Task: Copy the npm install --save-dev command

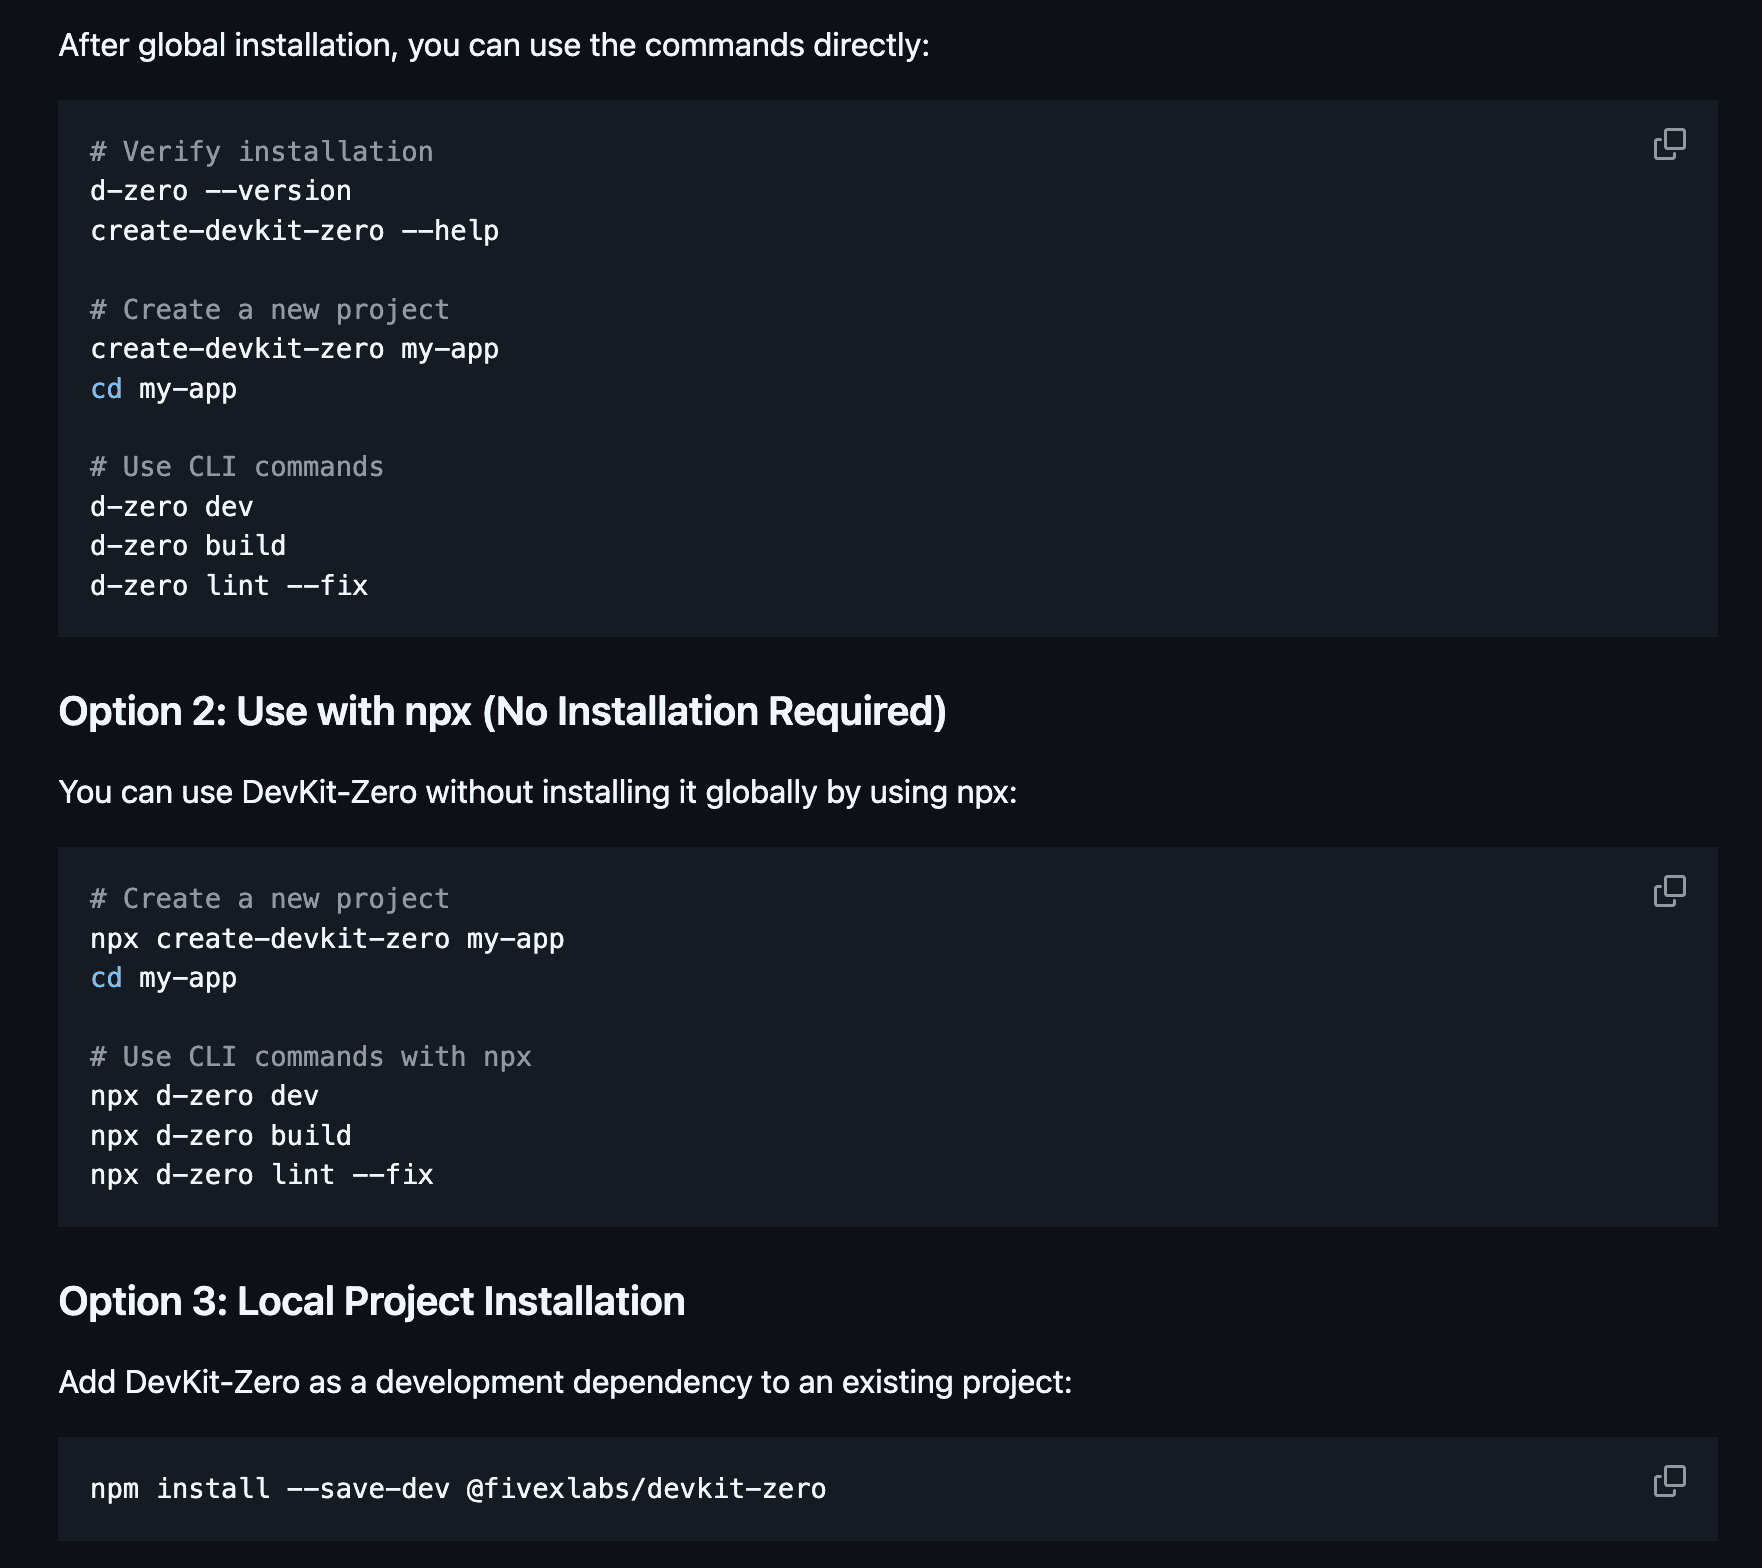Action: (x=1669, y=1481)
